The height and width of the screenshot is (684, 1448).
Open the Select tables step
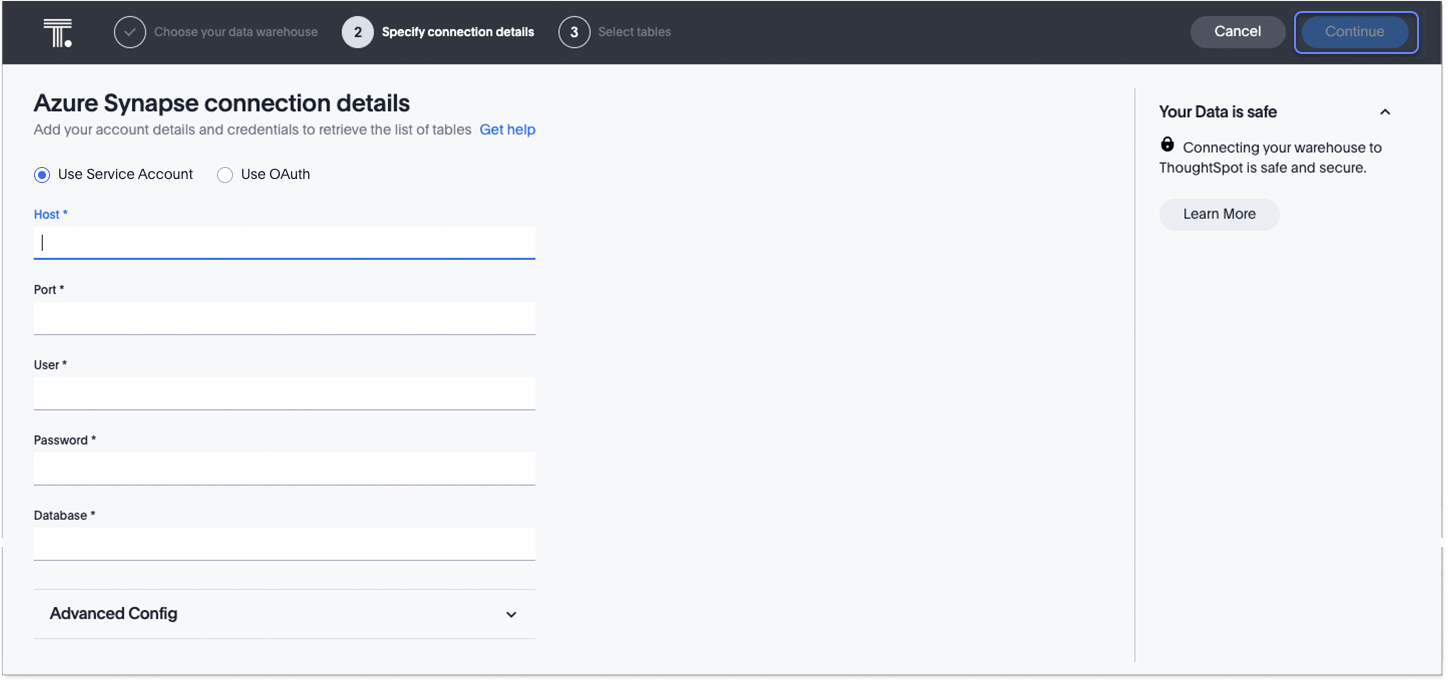pos(634,32)
